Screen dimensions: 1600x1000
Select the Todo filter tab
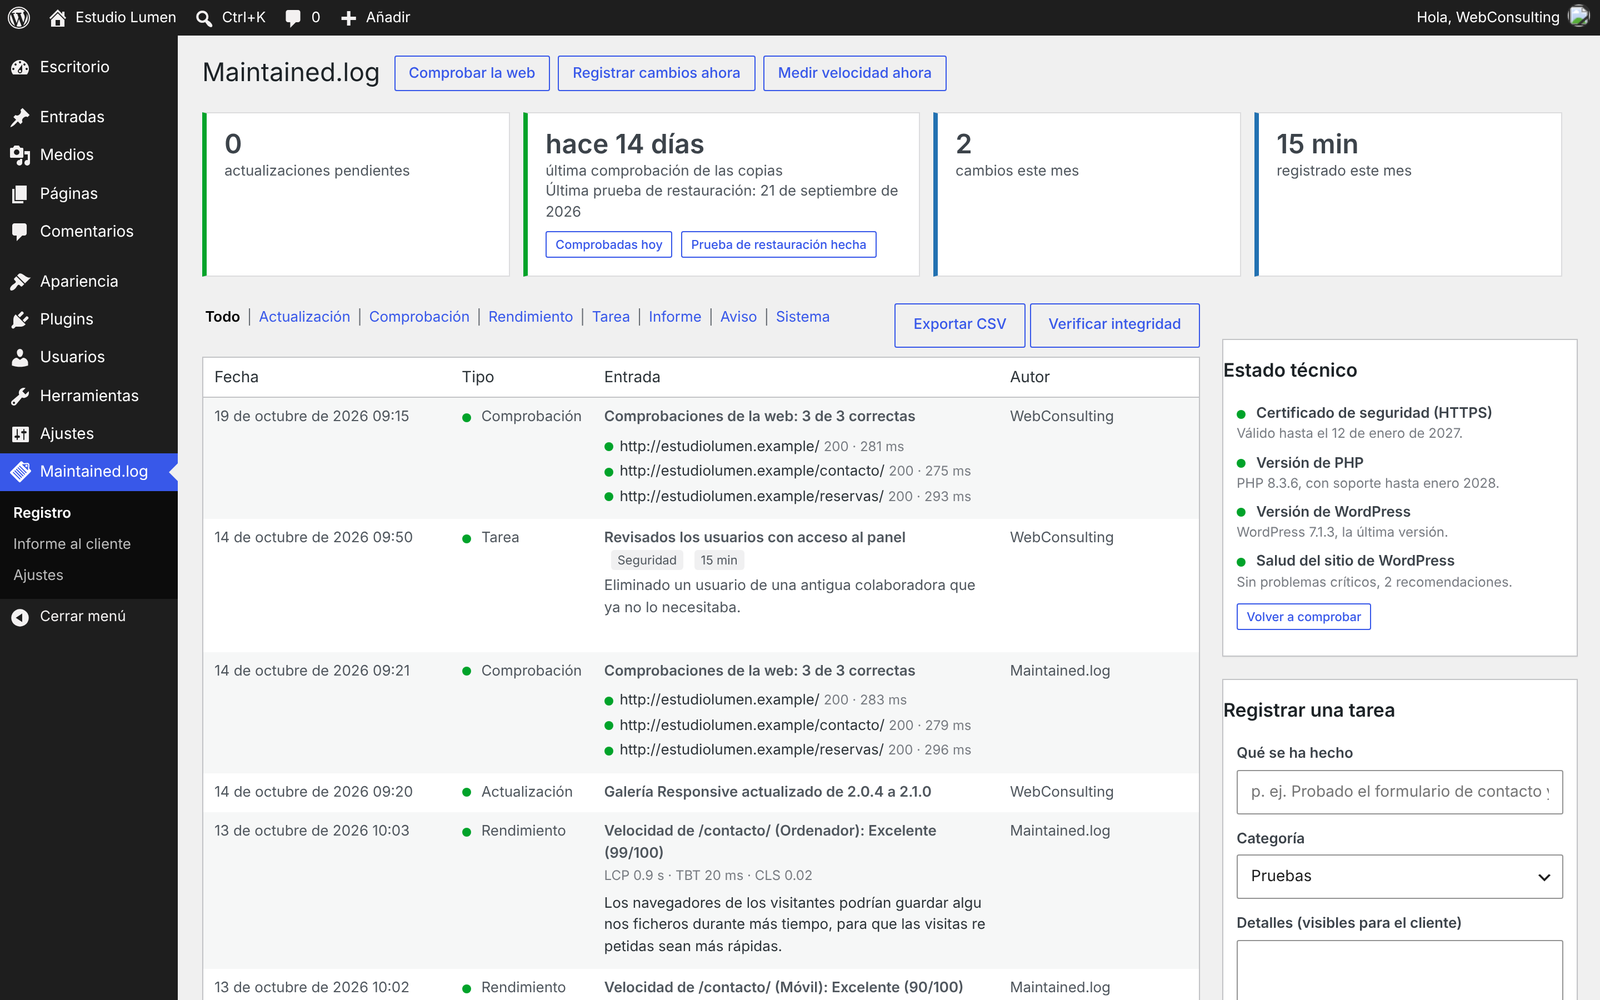click(222, 317)
